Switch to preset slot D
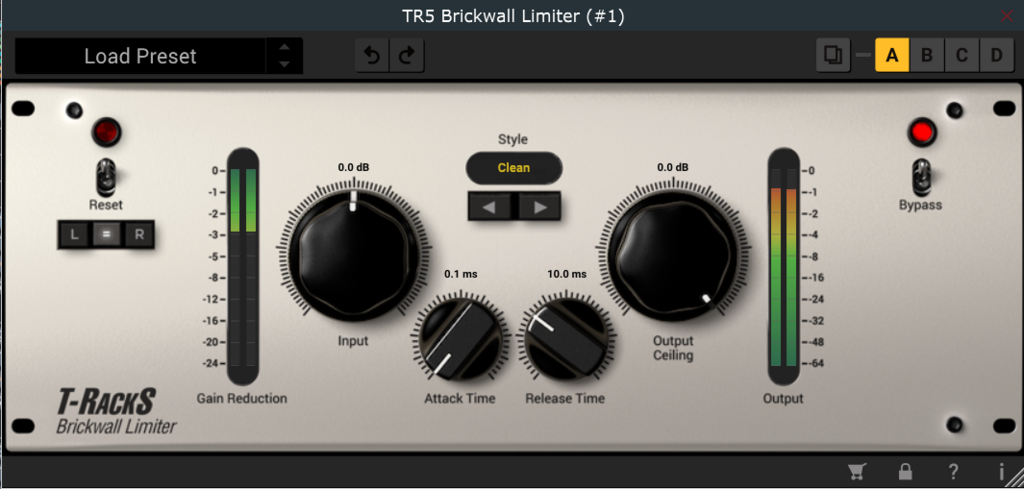 [x=996, y=55]
